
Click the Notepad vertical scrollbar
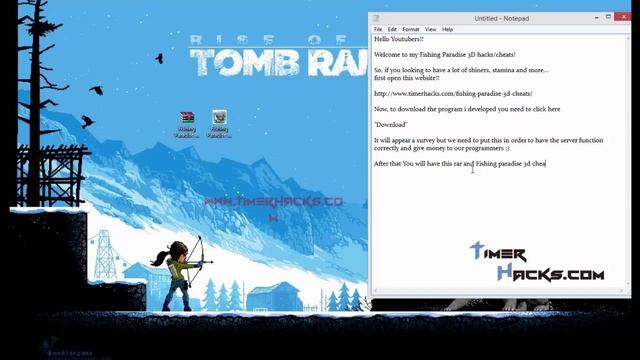tap(628, 161)
